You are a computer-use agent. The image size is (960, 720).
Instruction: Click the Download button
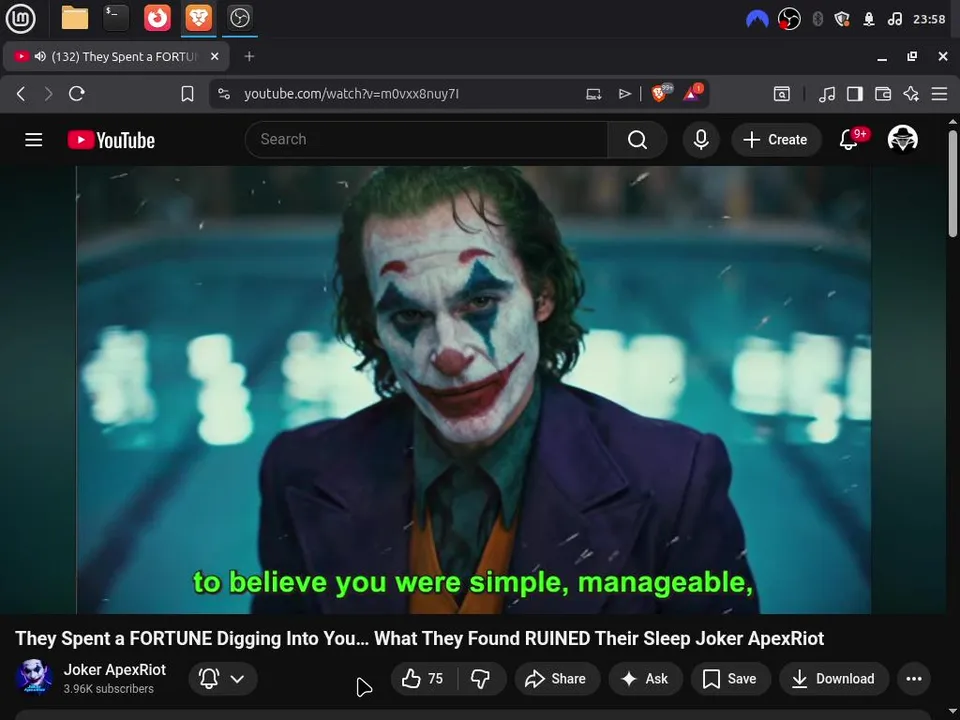(834, 678)
